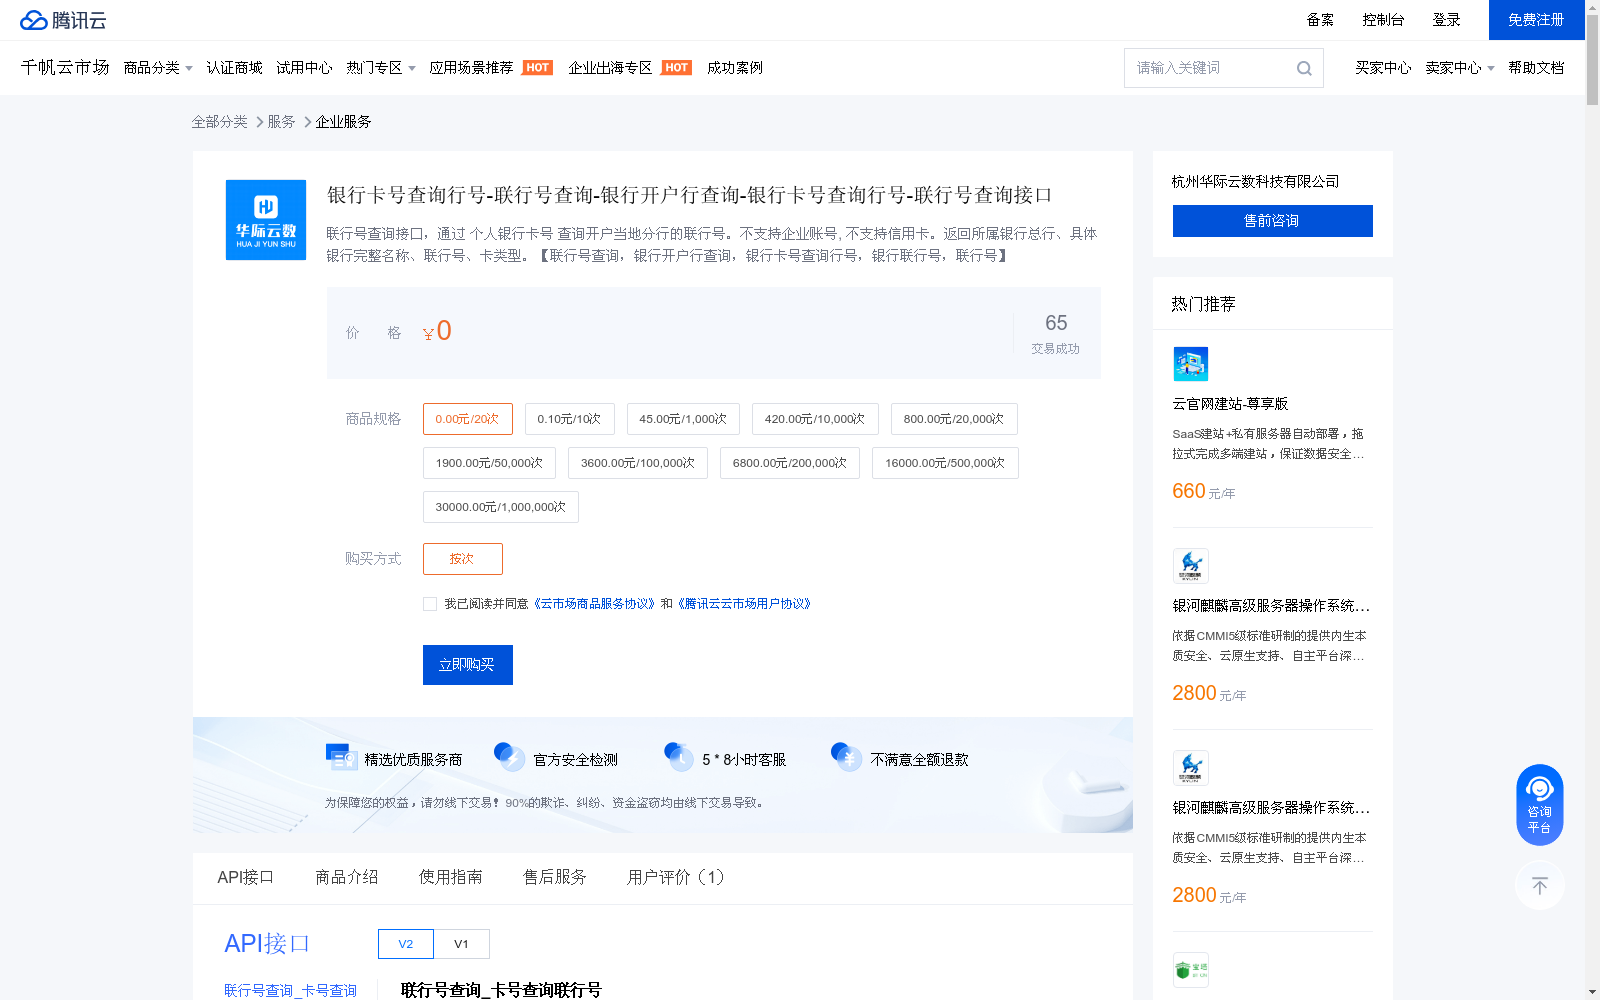Choose the 420.00元/10,000次 package

[815, 419]
